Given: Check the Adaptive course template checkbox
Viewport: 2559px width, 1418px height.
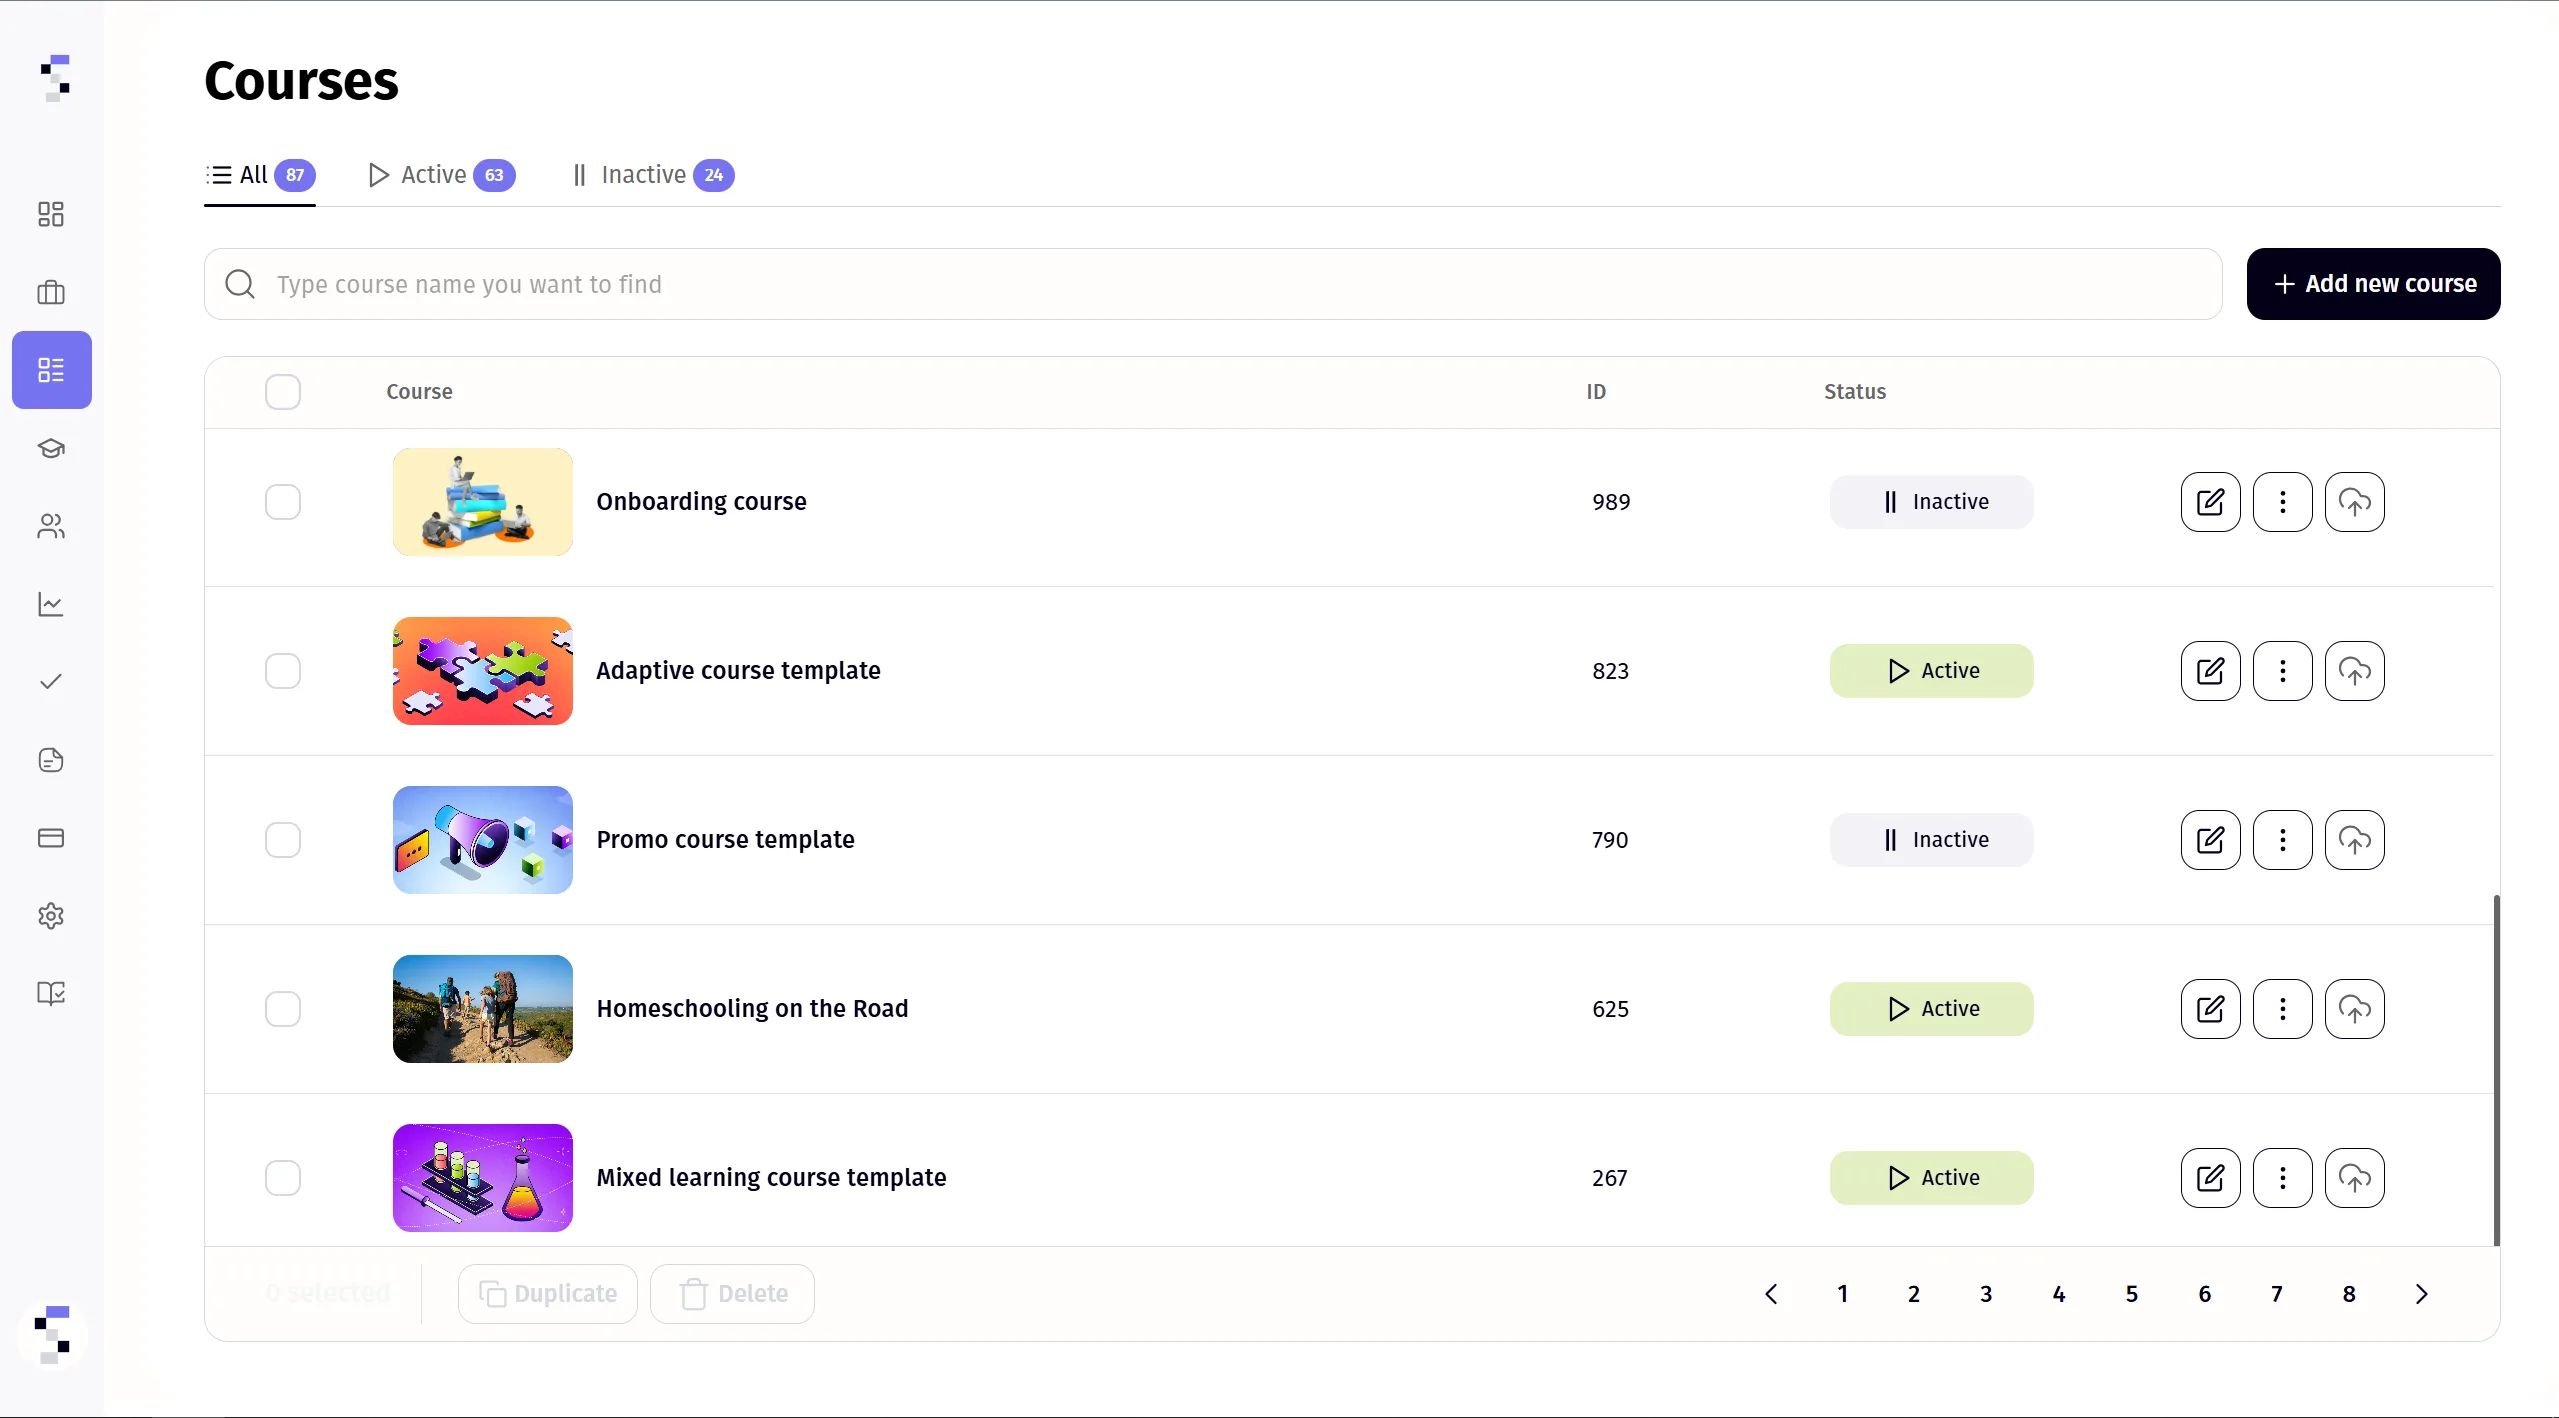Looking at the screenshot, I should pos(283,671).
